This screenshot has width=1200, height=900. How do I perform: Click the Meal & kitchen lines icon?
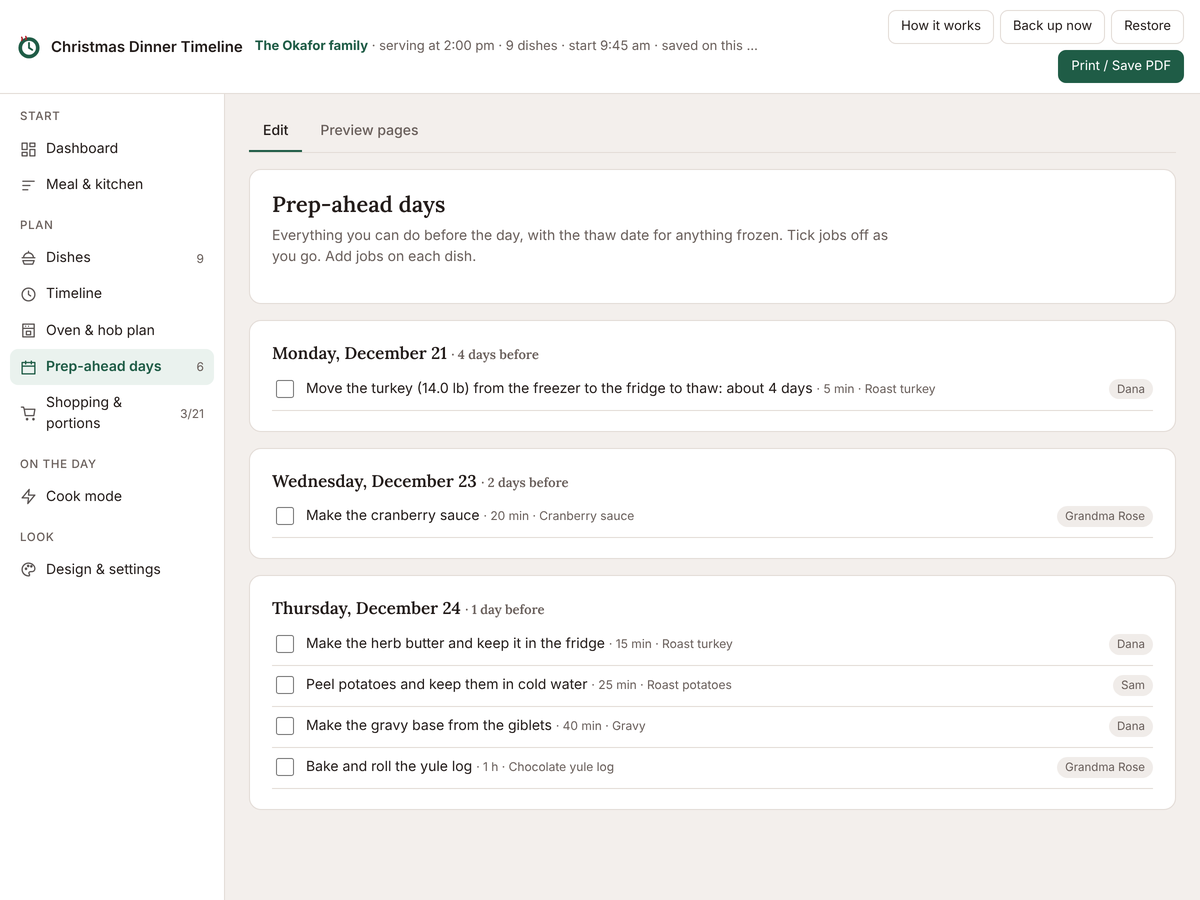point(28,185)
